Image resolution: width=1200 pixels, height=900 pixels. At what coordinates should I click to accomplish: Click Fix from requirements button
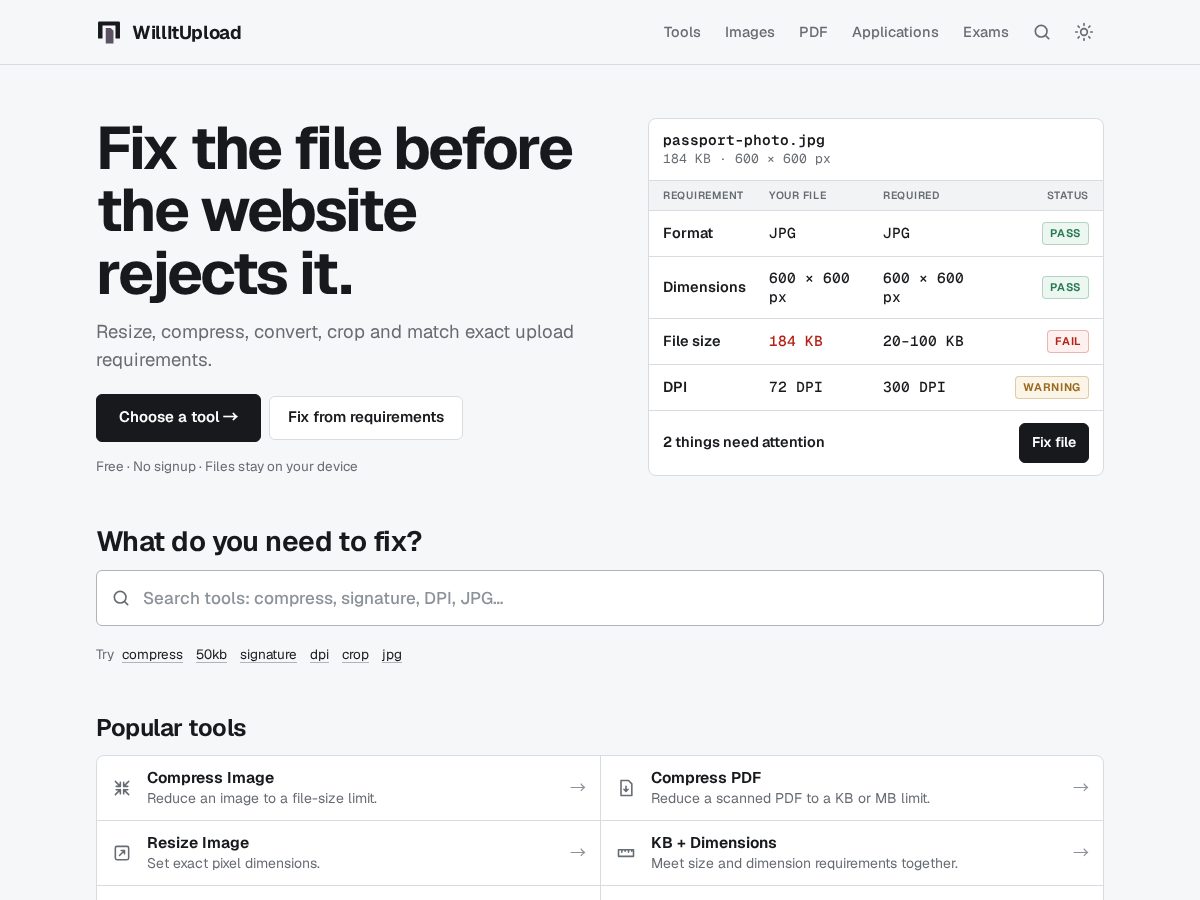coord(366,418)
